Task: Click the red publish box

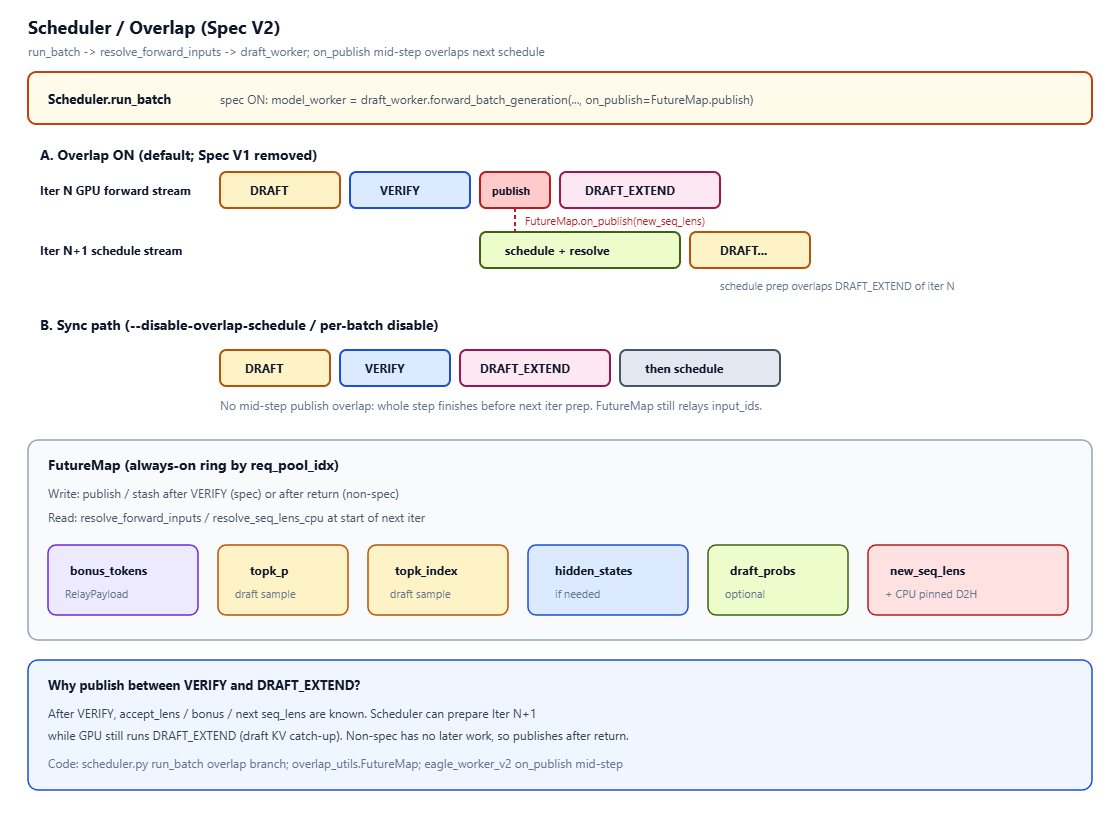Action: (515, 190)
